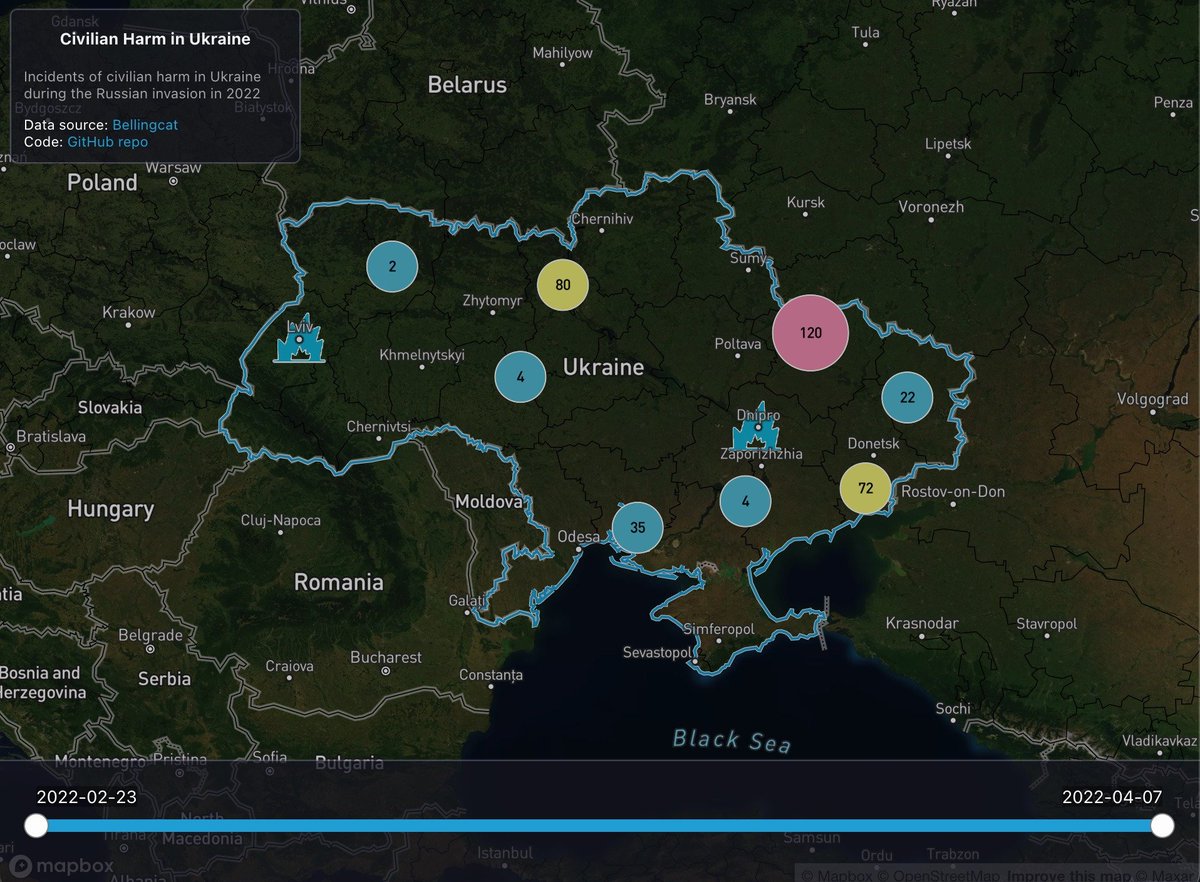Click the start date slider handle
The width and height of the screenshot is (1200, 882).
tap(36, 826)
